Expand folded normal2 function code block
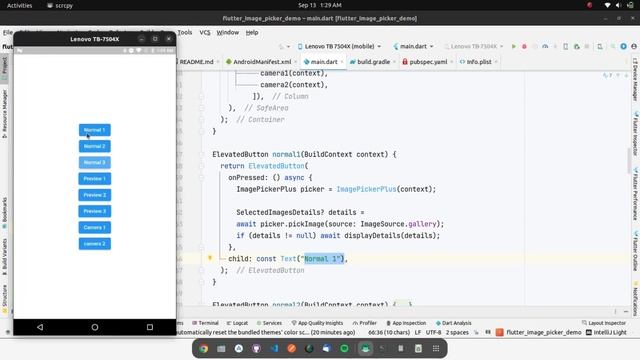Image resolution: width=640 pixels, height=360 pixels. [402, 304]
